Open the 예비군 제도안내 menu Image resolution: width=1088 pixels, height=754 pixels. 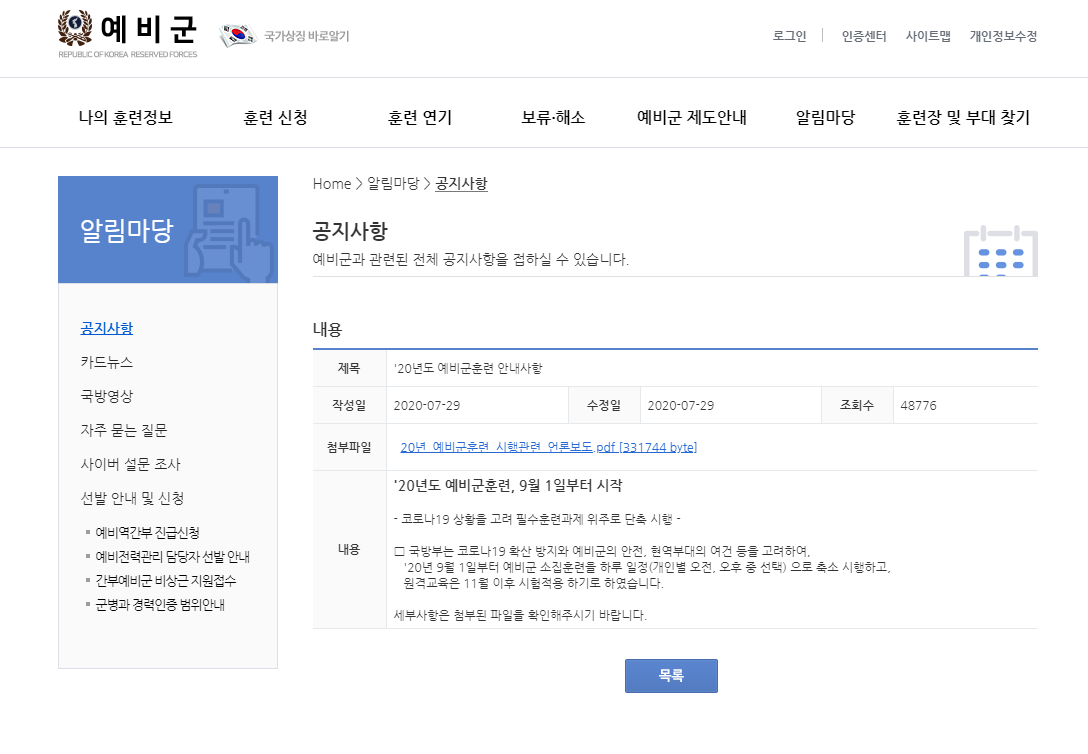[692, 117]
